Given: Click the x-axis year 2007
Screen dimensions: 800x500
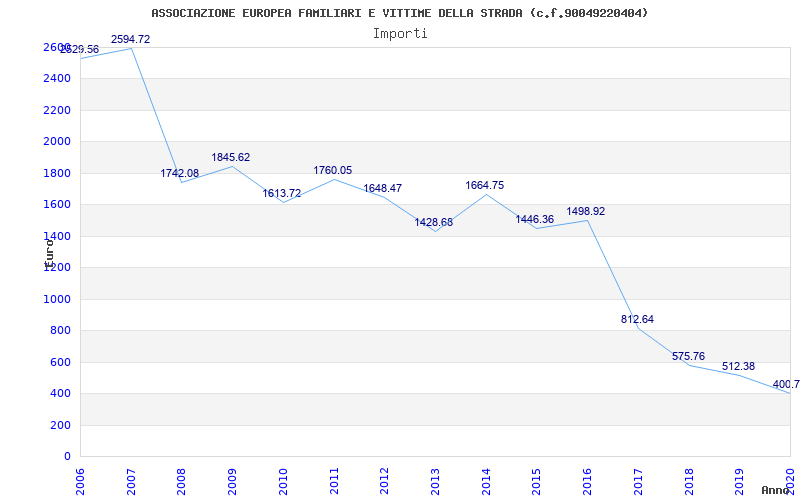Looking at the screenshot, I should (x=131, y=482).
